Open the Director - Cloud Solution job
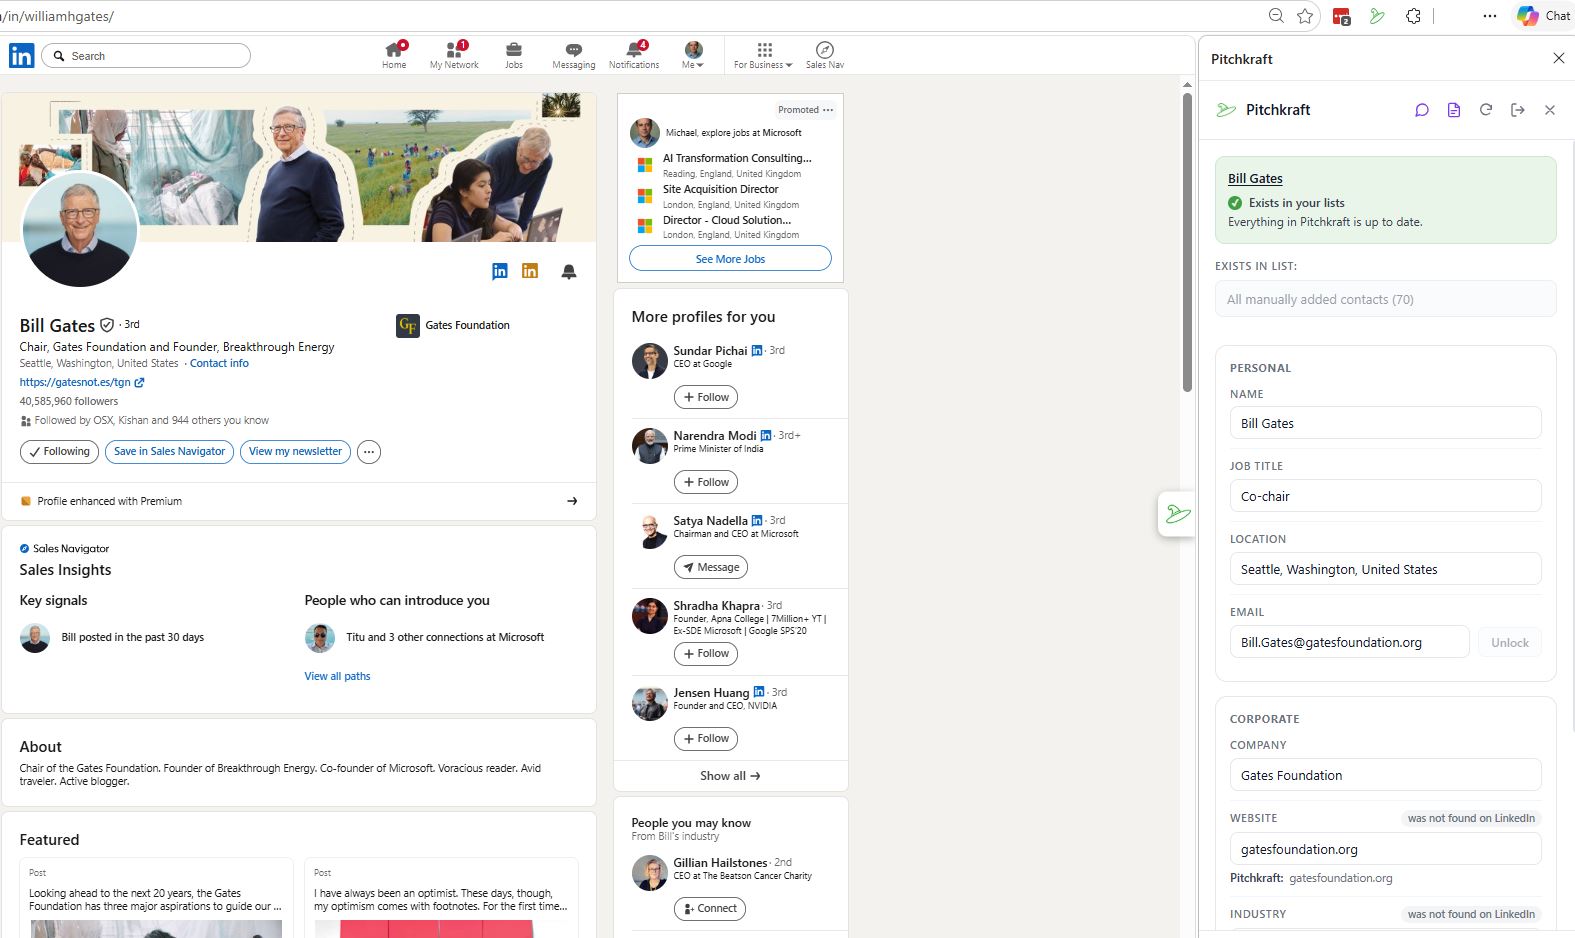 tap(727, 220)
